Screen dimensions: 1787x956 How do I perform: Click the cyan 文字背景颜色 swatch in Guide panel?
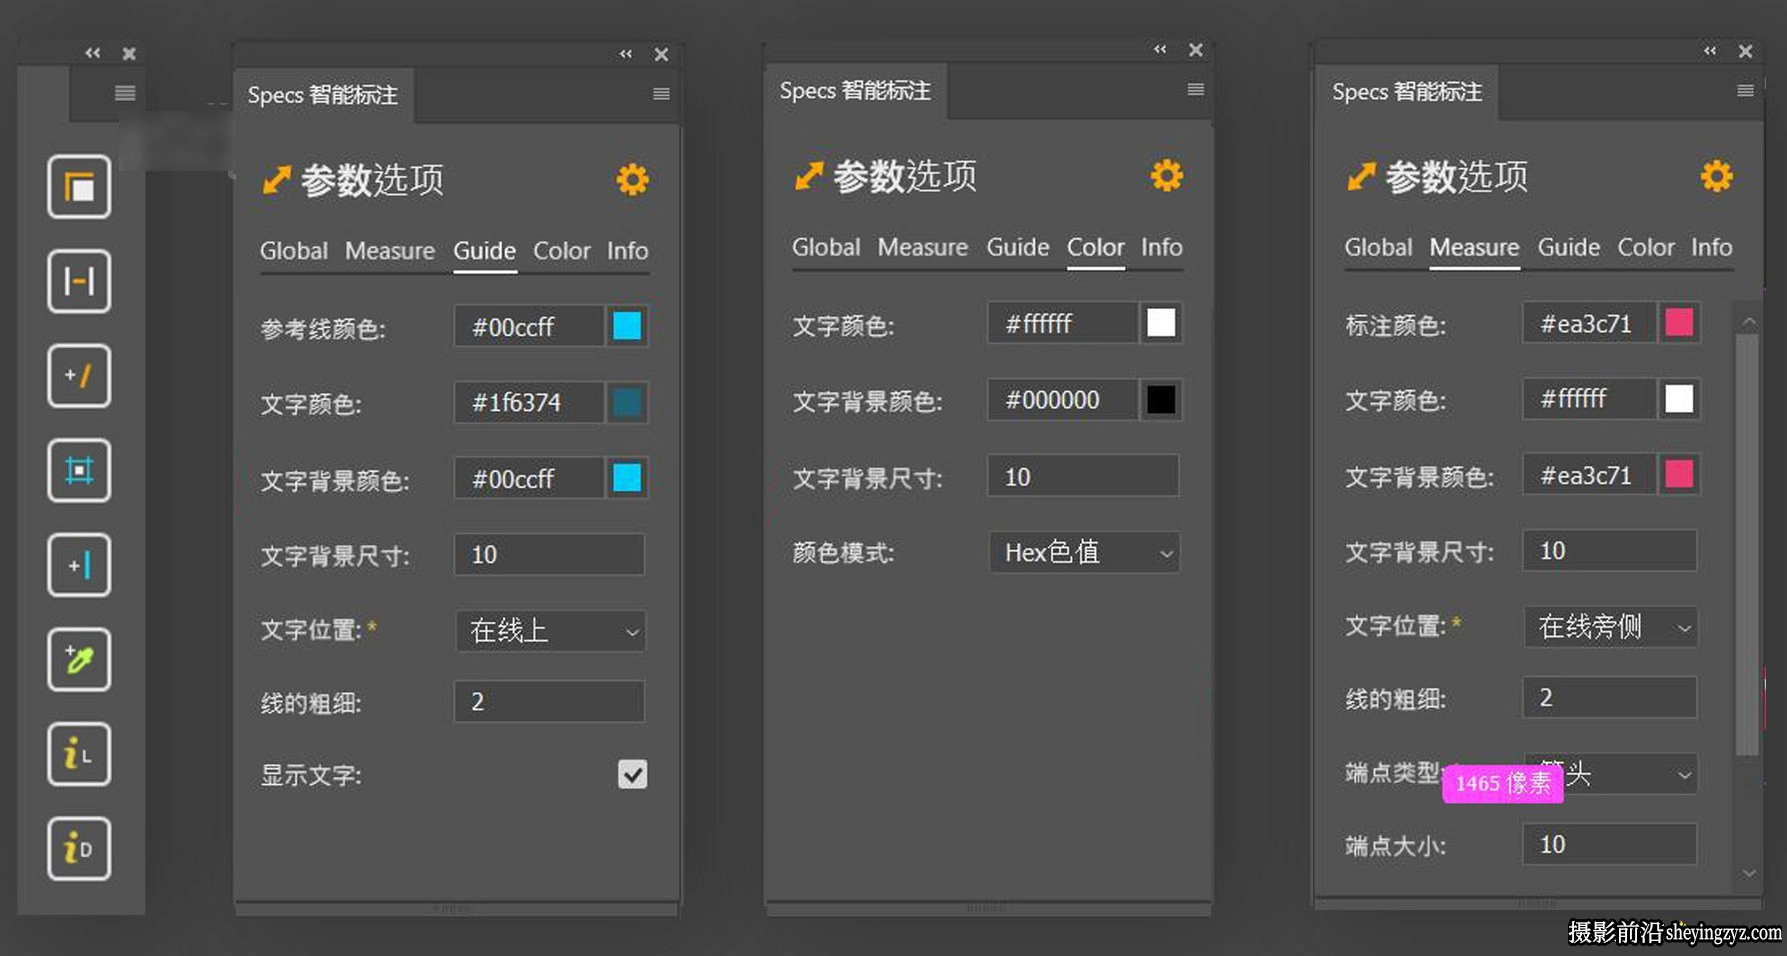627,478
